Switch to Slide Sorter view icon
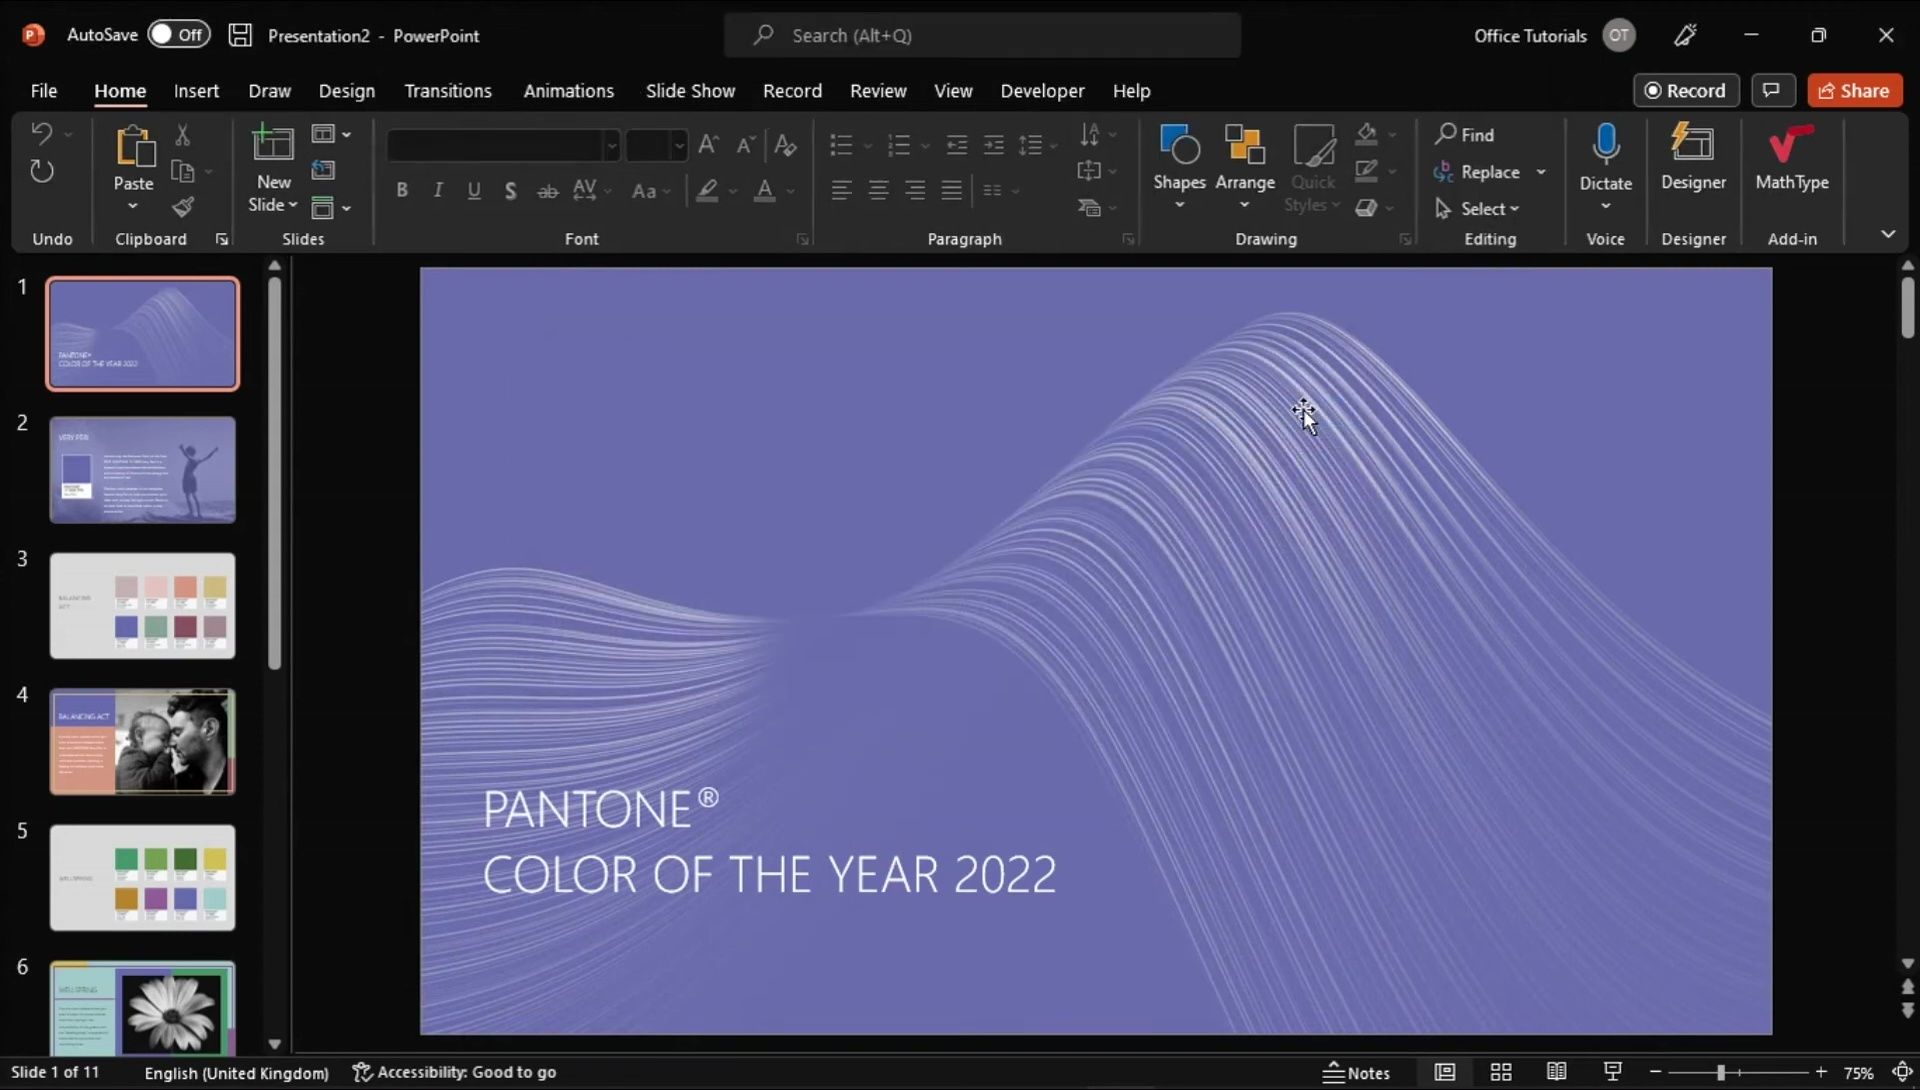The image size is (1920, 1090). click(x=1500, y=1072)
